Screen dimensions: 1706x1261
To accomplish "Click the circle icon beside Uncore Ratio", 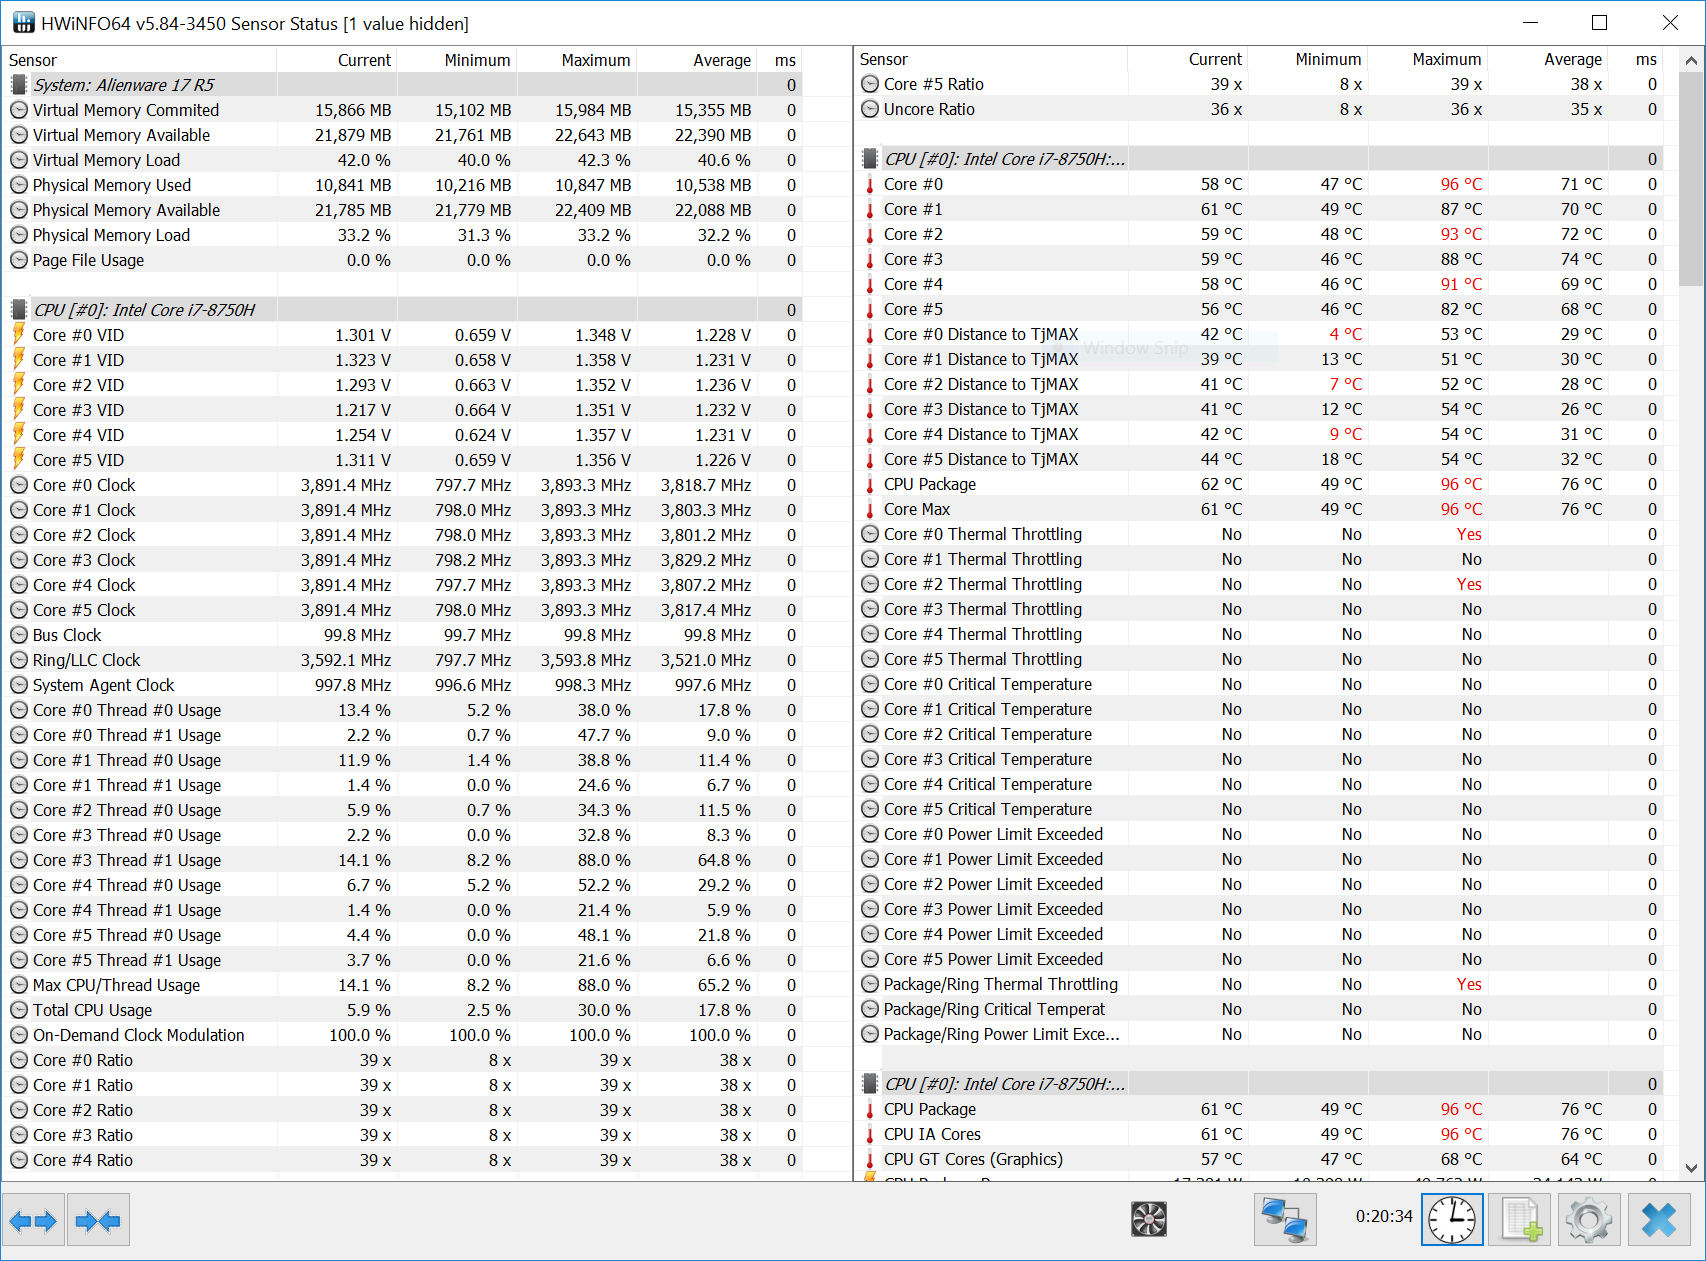I will coord(870,109).
